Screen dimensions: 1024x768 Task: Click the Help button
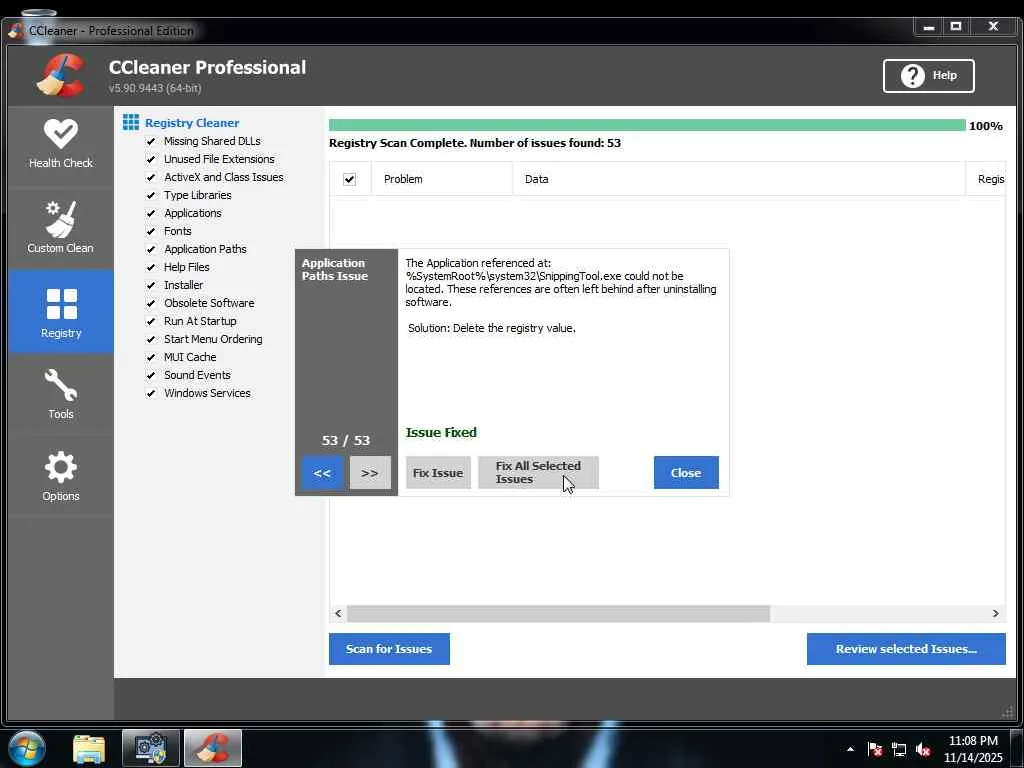pos(929,76)
